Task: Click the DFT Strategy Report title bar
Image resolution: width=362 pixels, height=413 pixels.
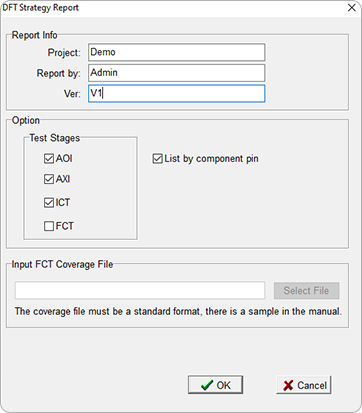Action: tap(173, 8)
